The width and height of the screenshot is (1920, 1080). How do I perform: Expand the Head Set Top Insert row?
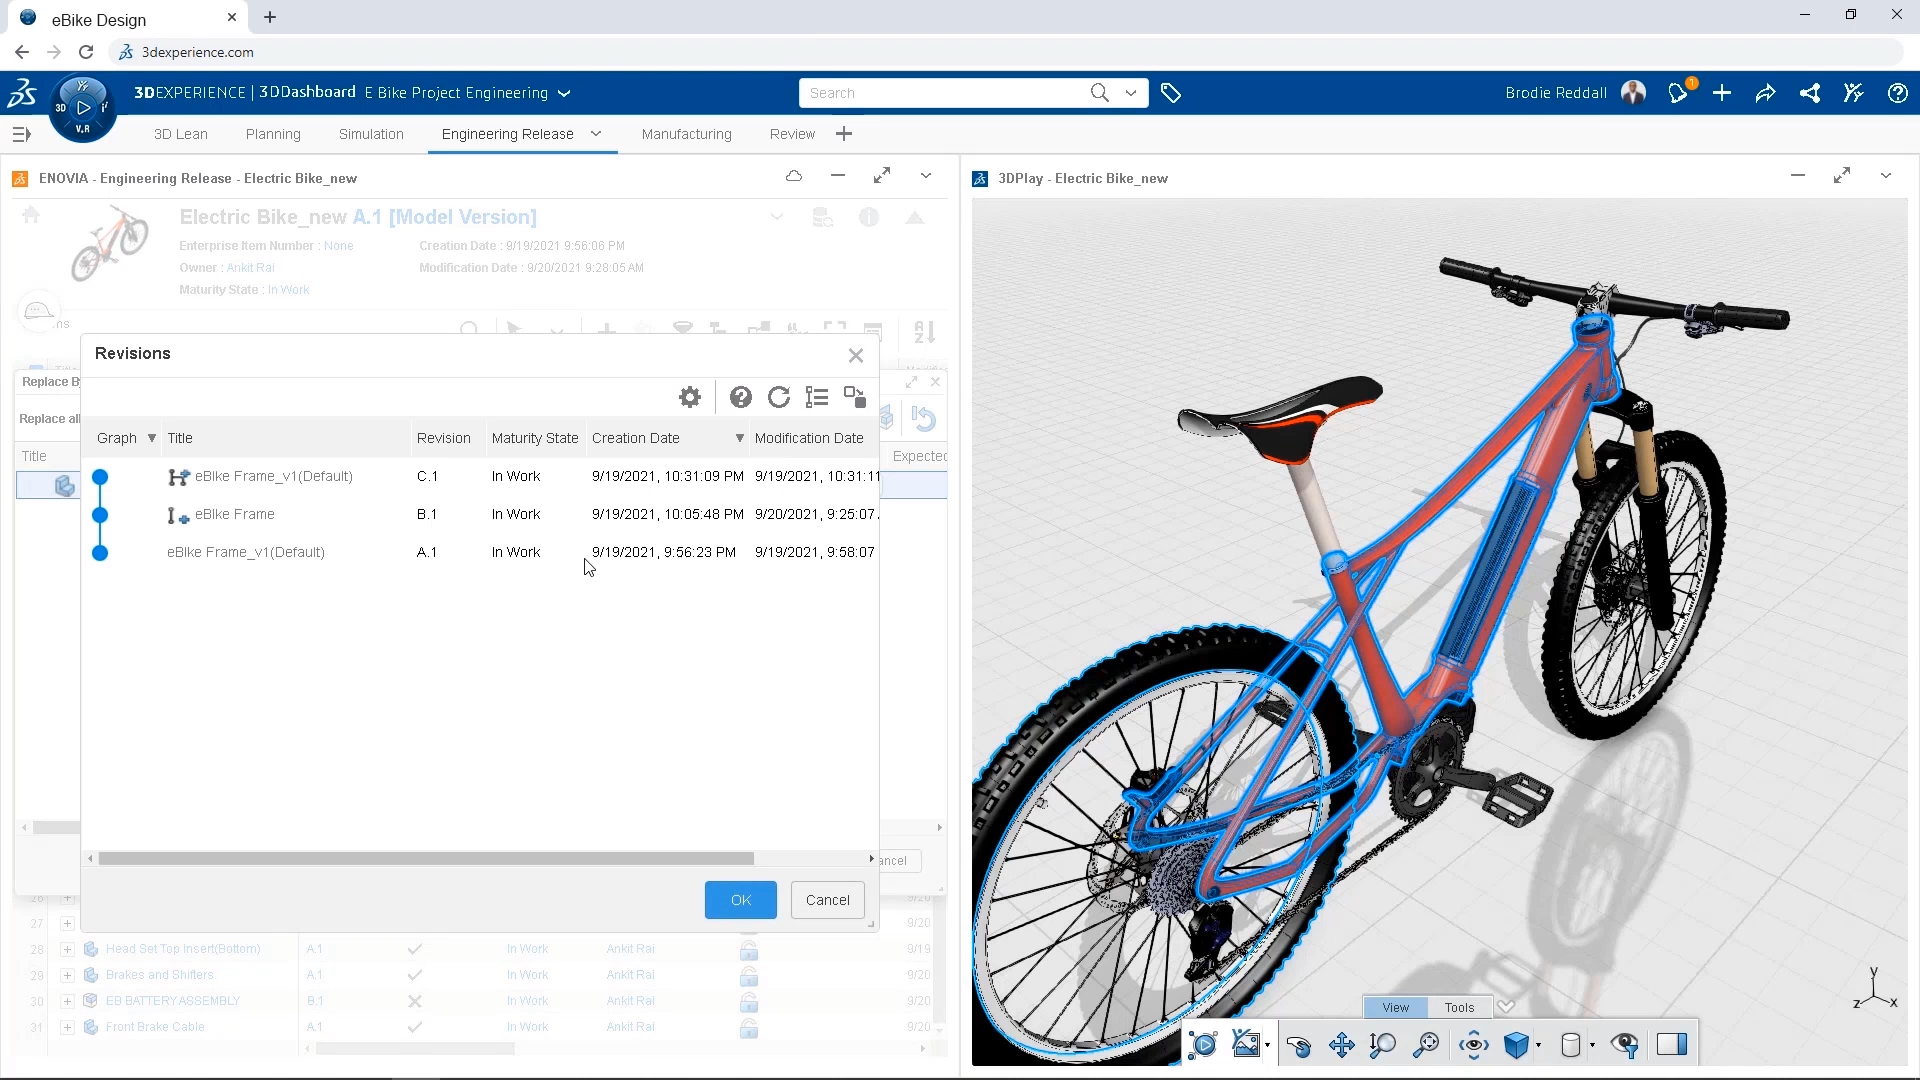pos(66,948)
